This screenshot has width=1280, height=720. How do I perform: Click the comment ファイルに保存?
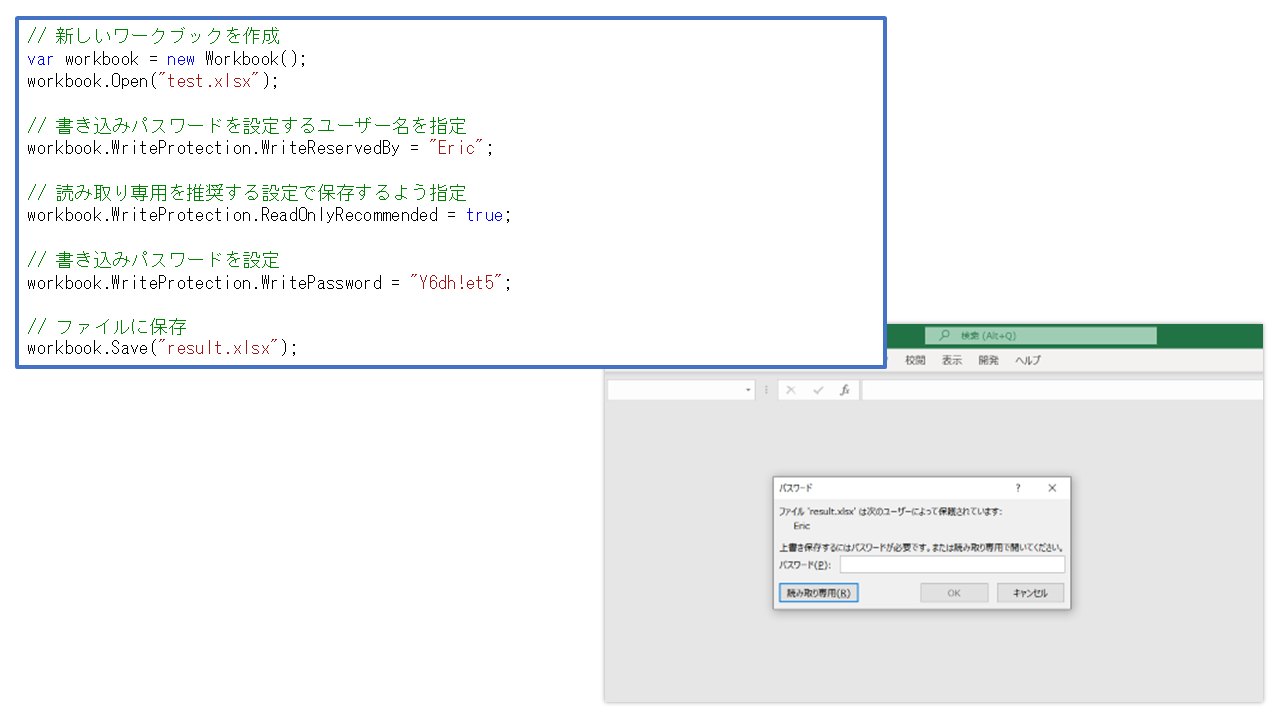[107, 326]
